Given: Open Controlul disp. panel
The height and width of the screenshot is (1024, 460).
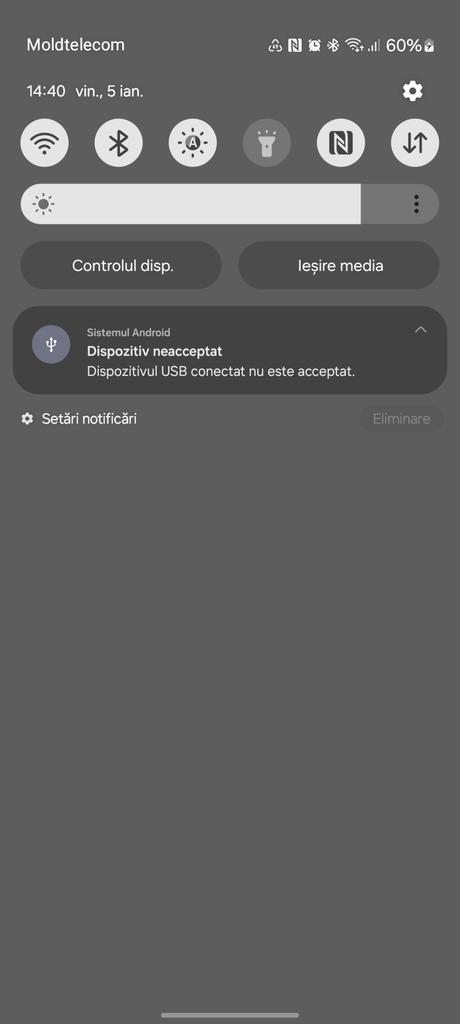Looking at the screenshot, I should (x=121, y=266).
